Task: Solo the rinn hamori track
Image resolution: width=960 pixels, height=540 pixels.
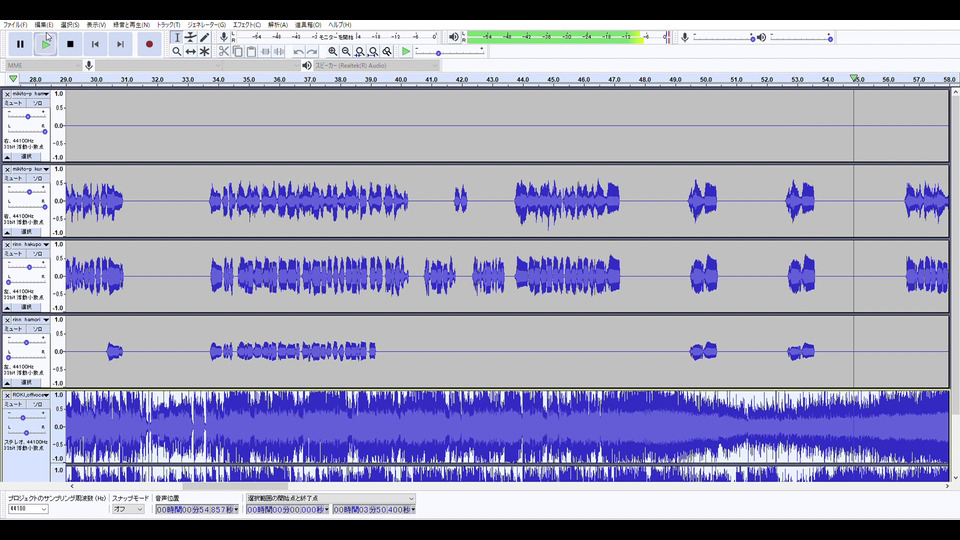Action: point(37,329)
